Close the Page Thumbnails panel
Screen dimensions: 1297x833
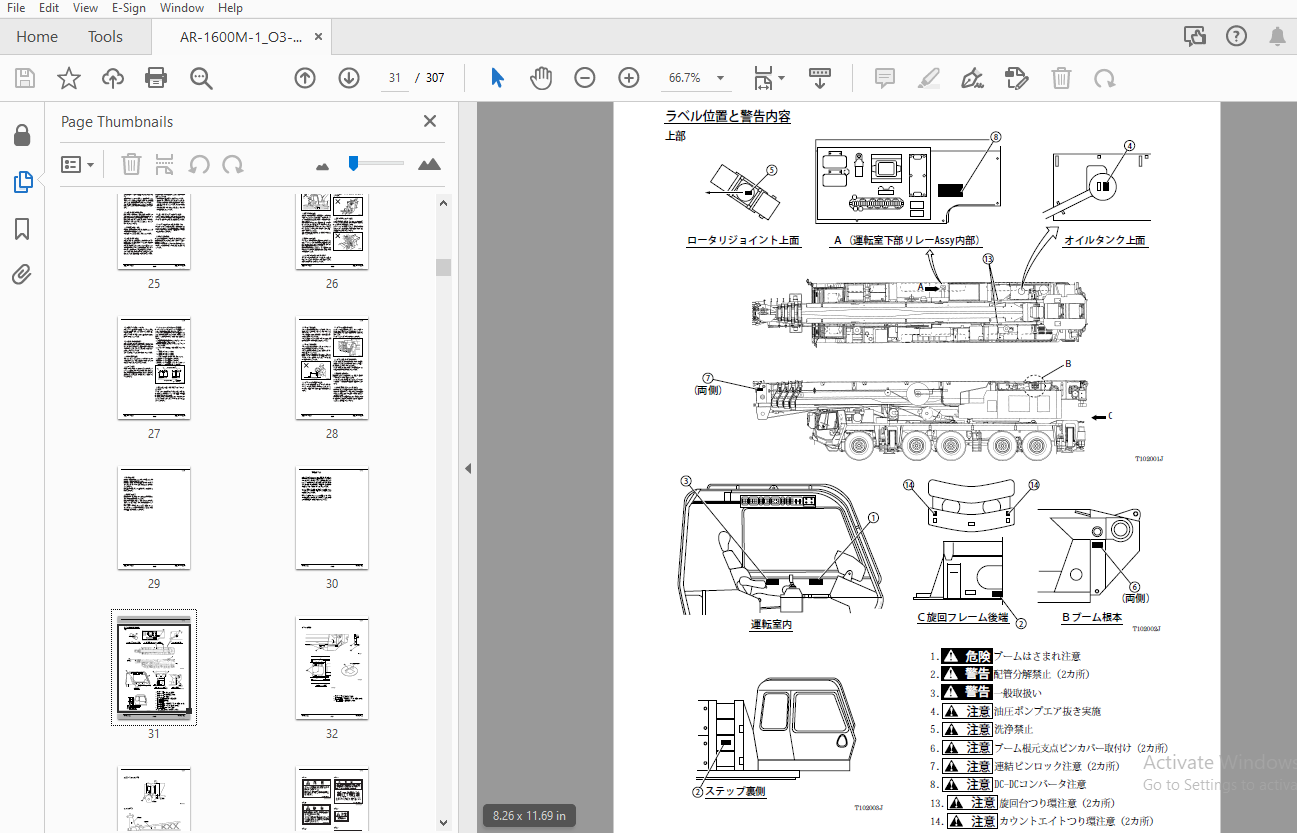(430, 121)
